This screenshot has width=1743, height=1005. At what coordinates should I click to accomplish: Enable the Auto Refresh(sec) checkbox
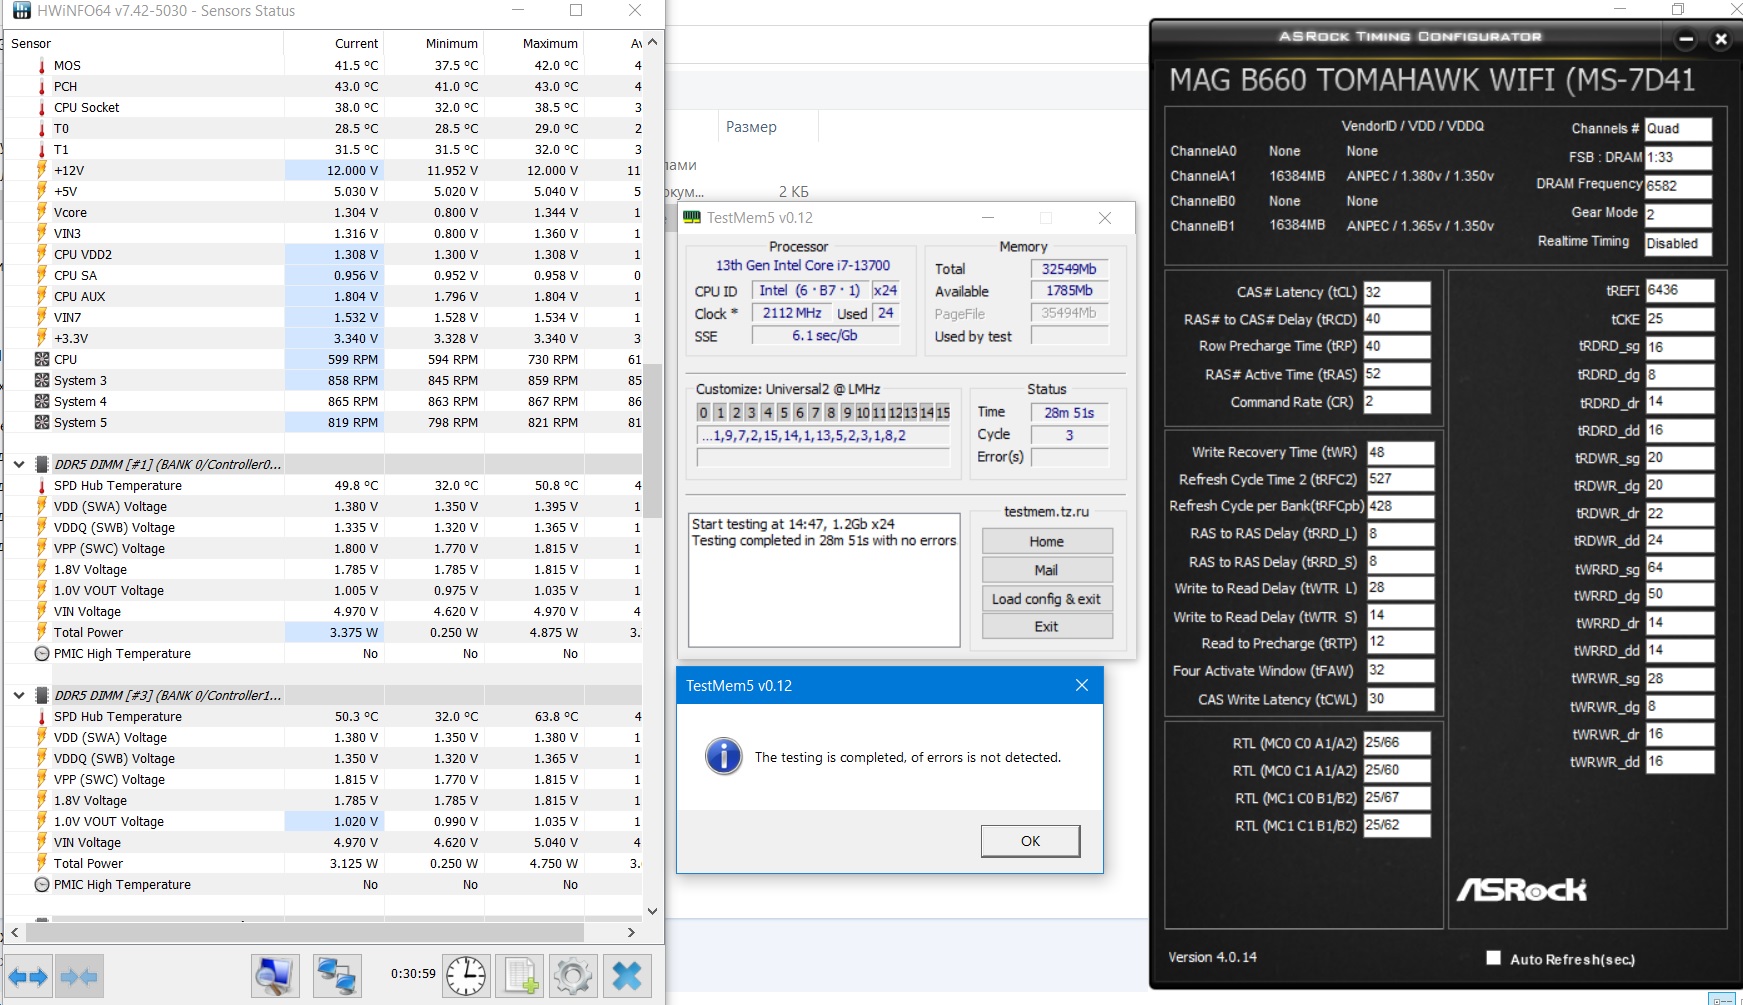point(1494,958)
